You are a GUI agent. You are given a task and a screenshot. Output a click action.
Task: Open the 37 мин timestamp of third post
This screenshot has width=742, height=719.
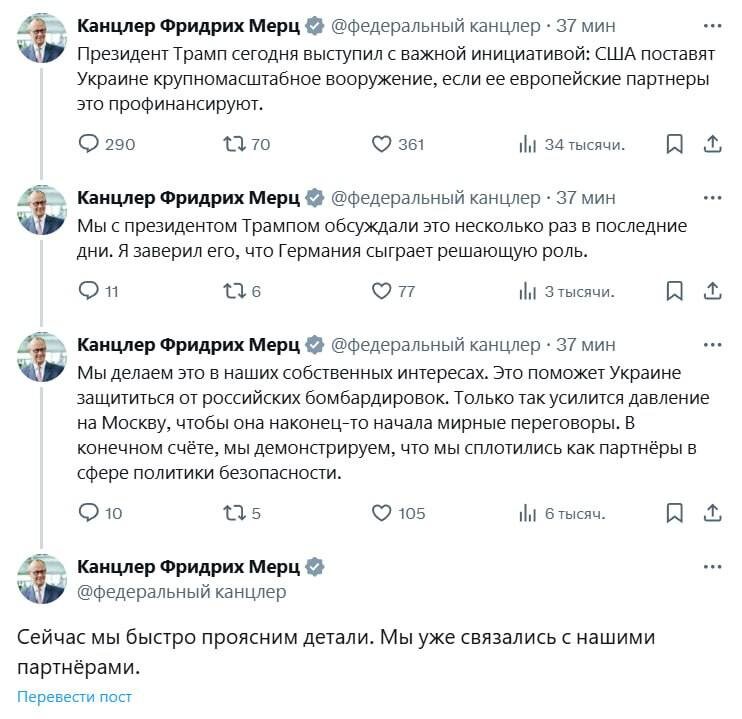(586, 345)
